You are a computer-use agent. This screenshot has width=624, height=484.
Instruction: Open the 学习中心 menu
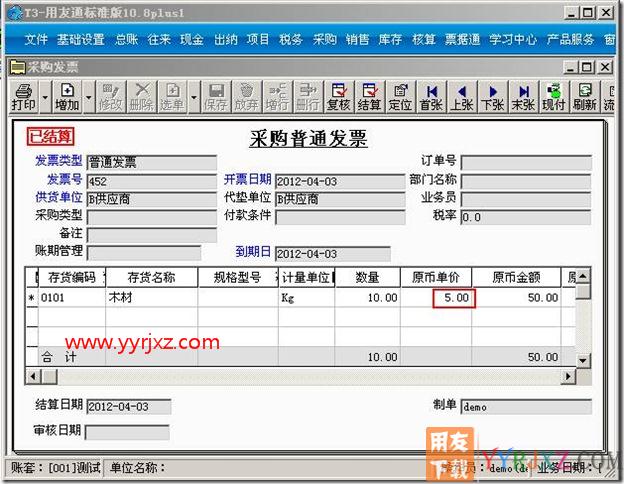tap(513, 39)
